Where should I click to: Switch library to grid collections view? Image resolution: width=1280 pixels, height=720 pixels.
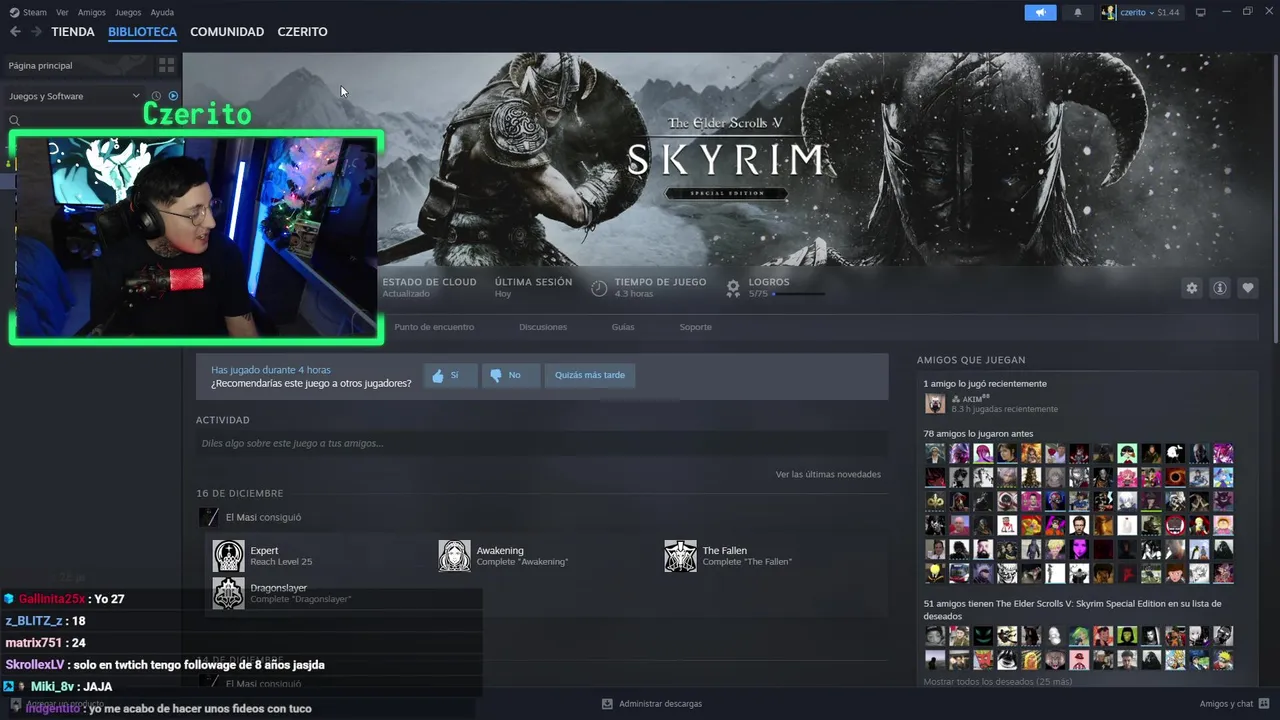click(x=166, y=65)
